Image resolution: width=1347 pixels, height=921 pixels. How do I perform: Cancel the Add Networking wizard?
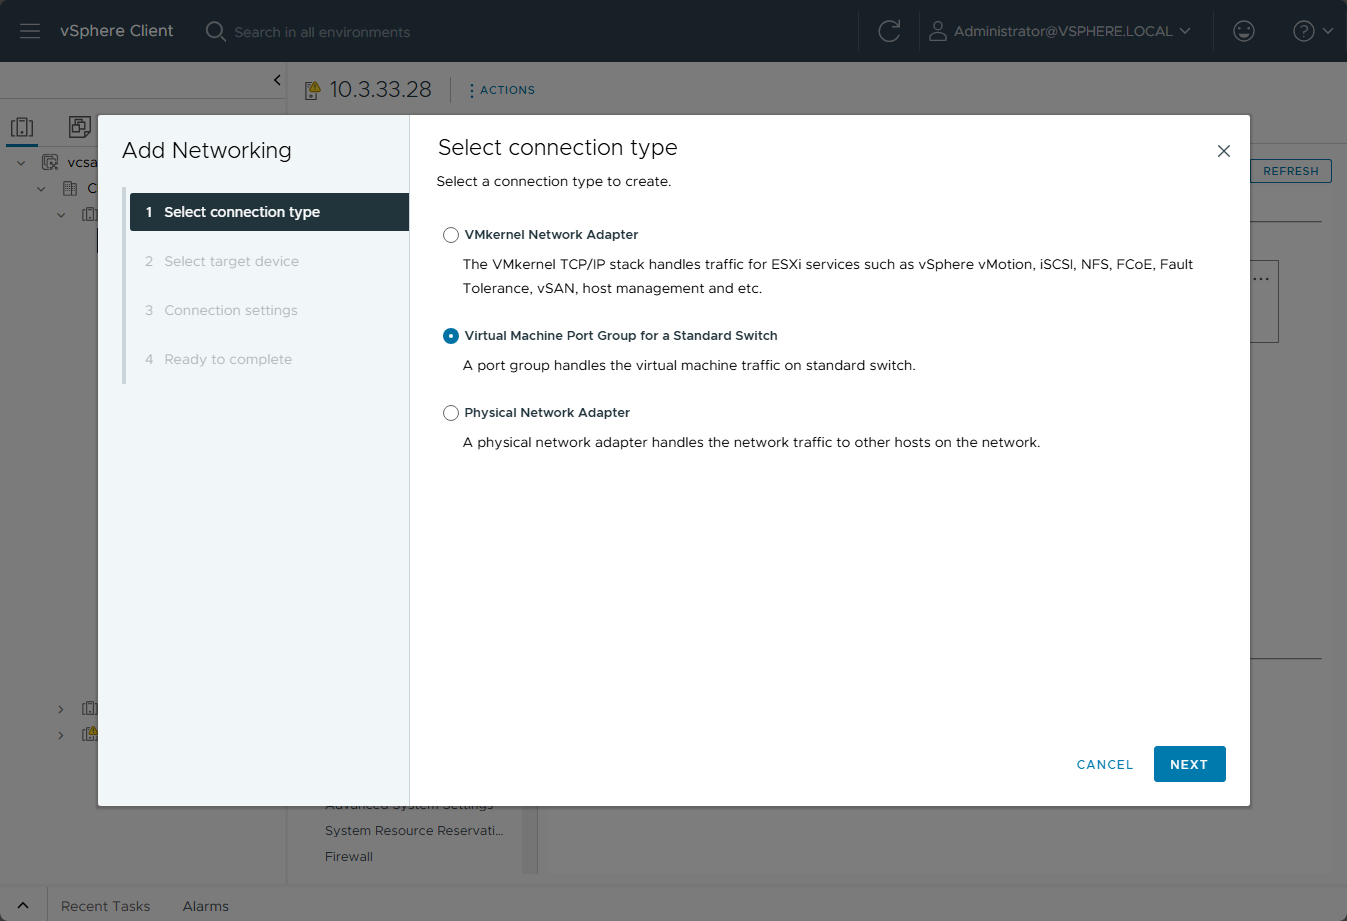[1104, 764]
